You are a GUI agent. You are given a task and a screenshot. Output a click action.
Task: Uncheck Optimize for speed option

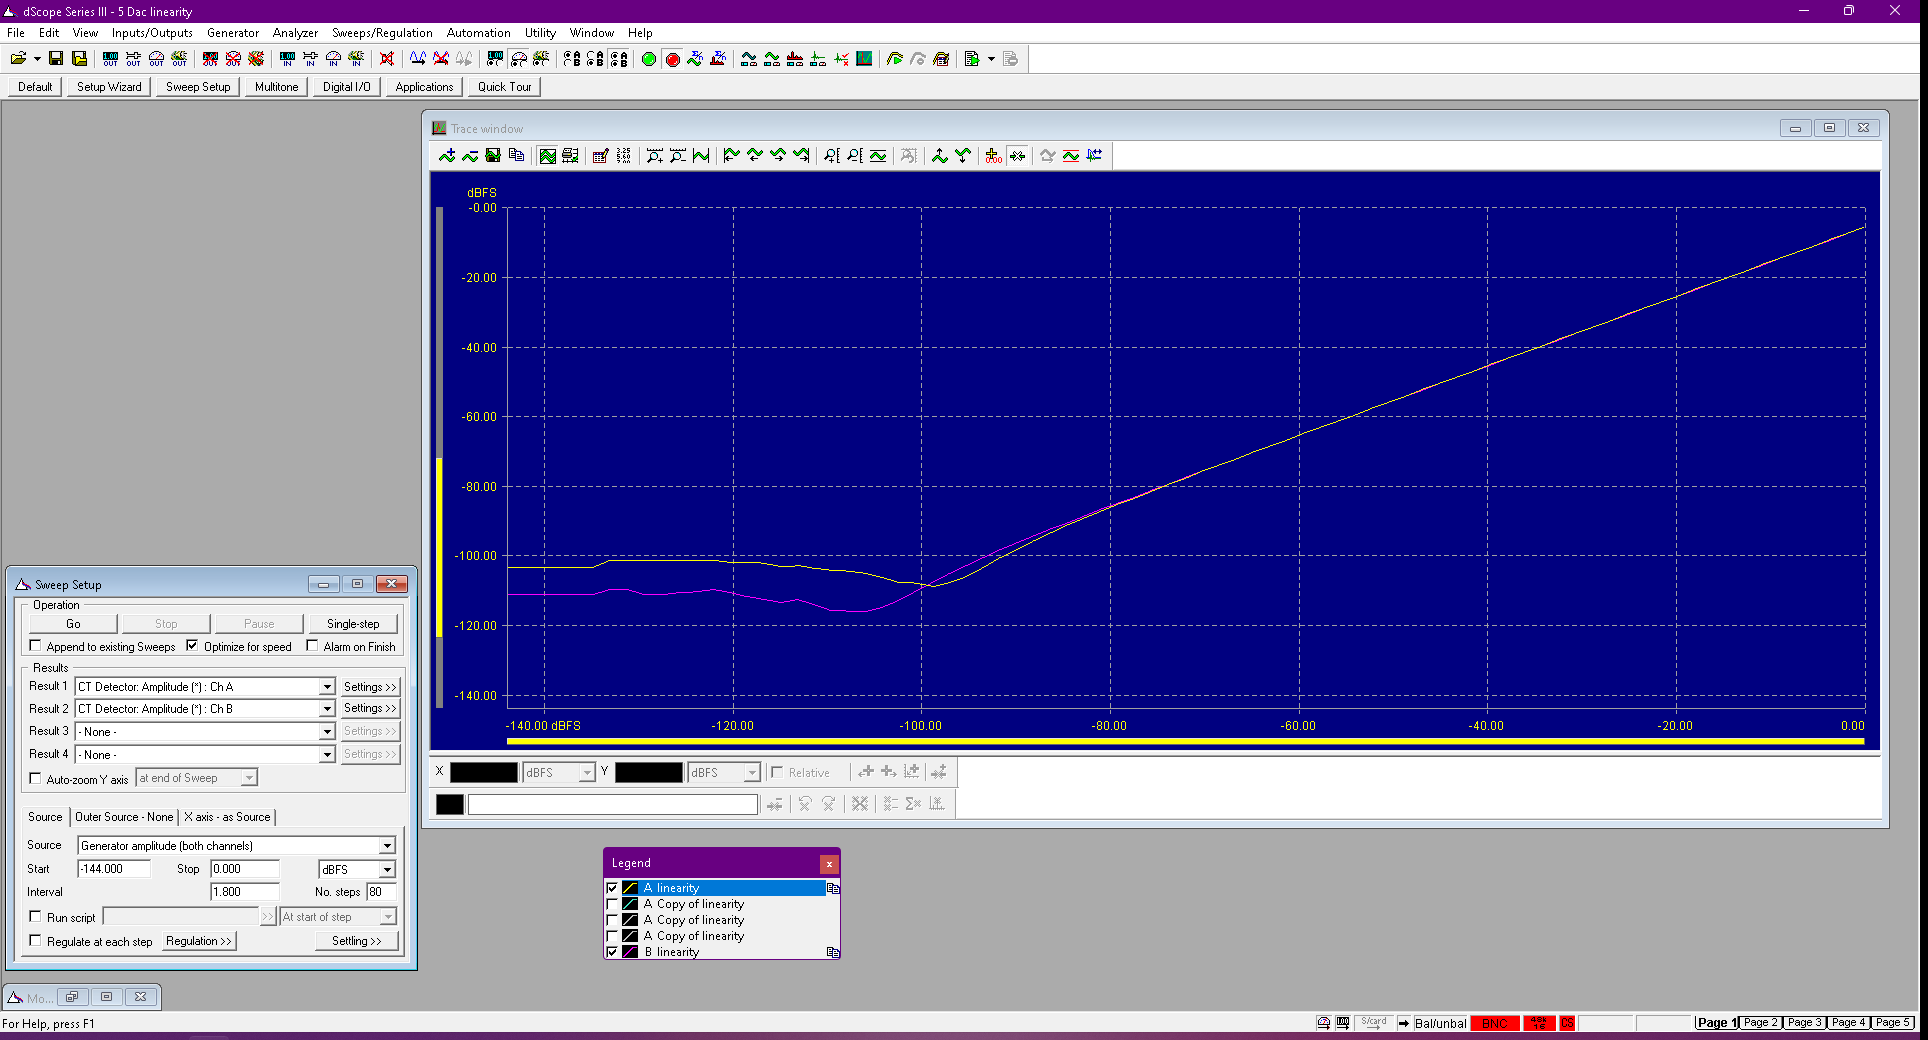pyautogui.click(x=192, y=646)
